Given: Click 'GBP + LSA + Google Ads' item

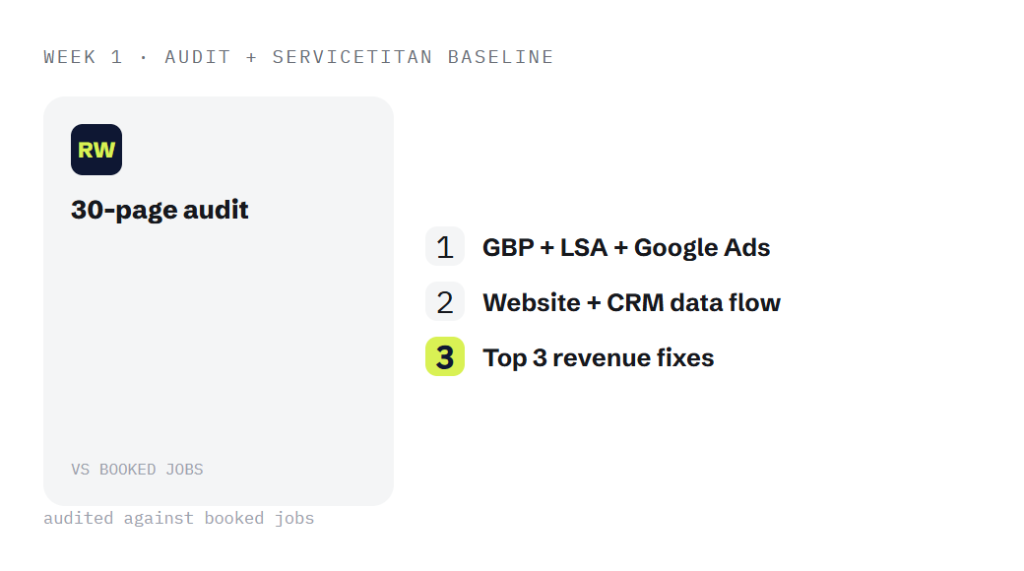Looking at the screenshot, I should 626,248.
